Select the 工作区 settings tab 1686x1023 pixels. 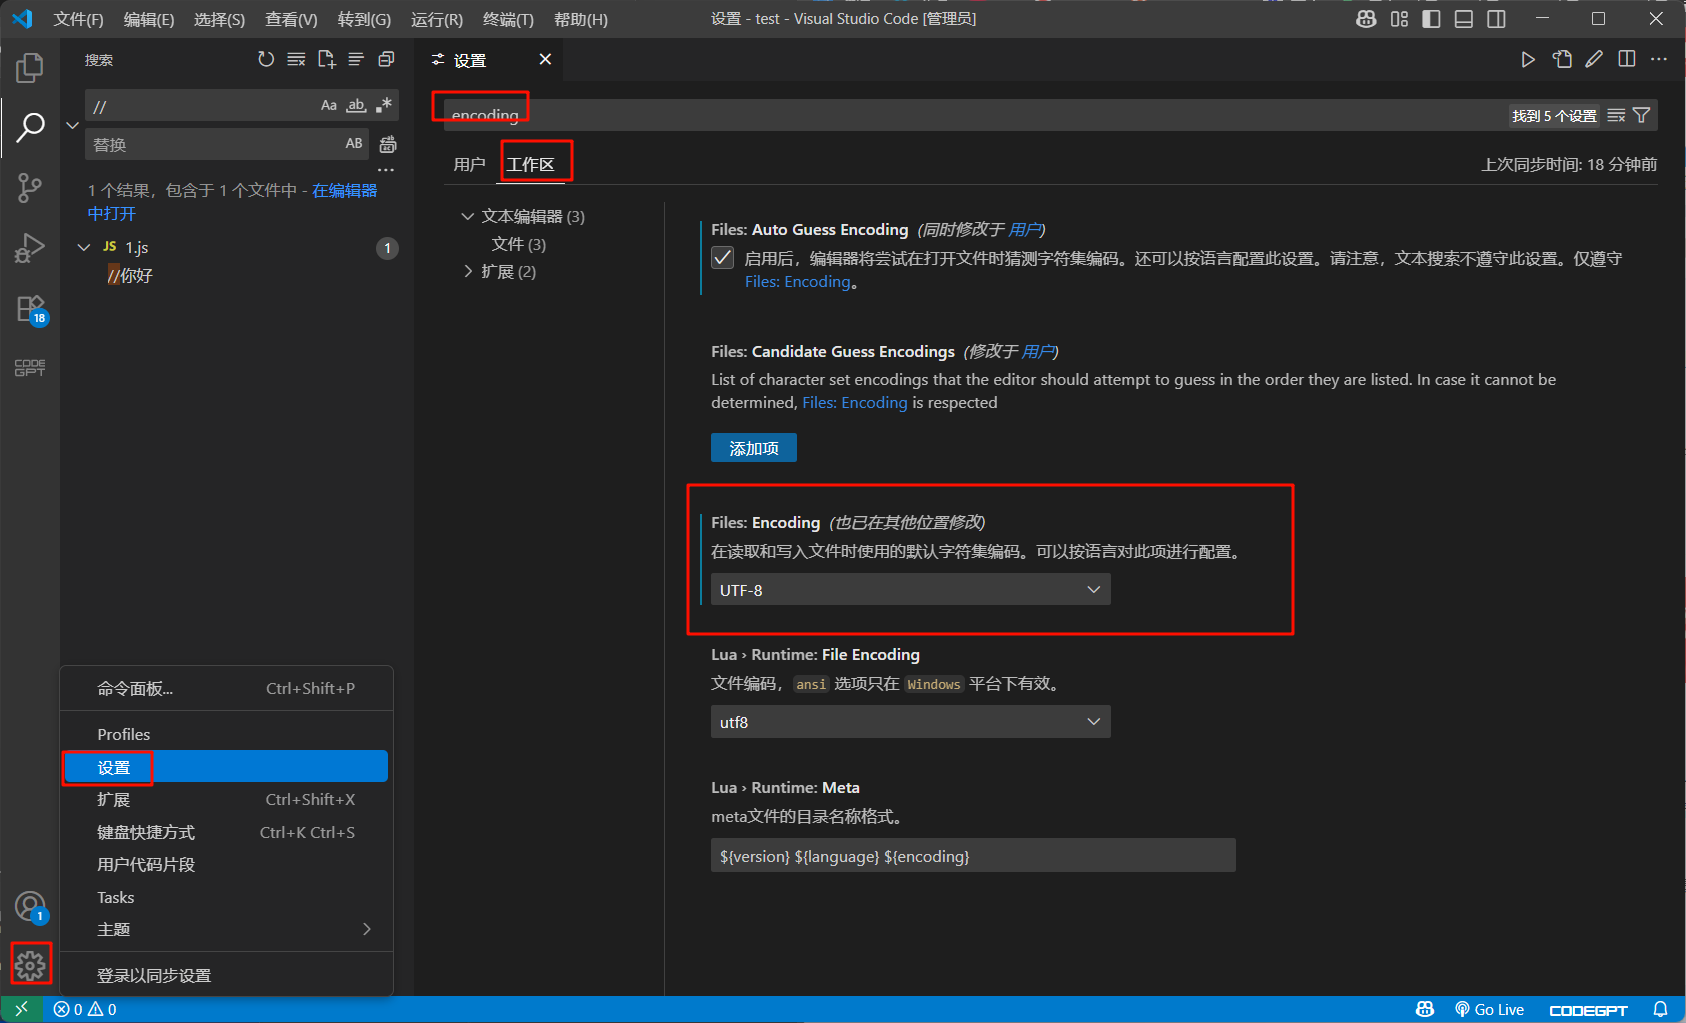[x=530, y=164]
